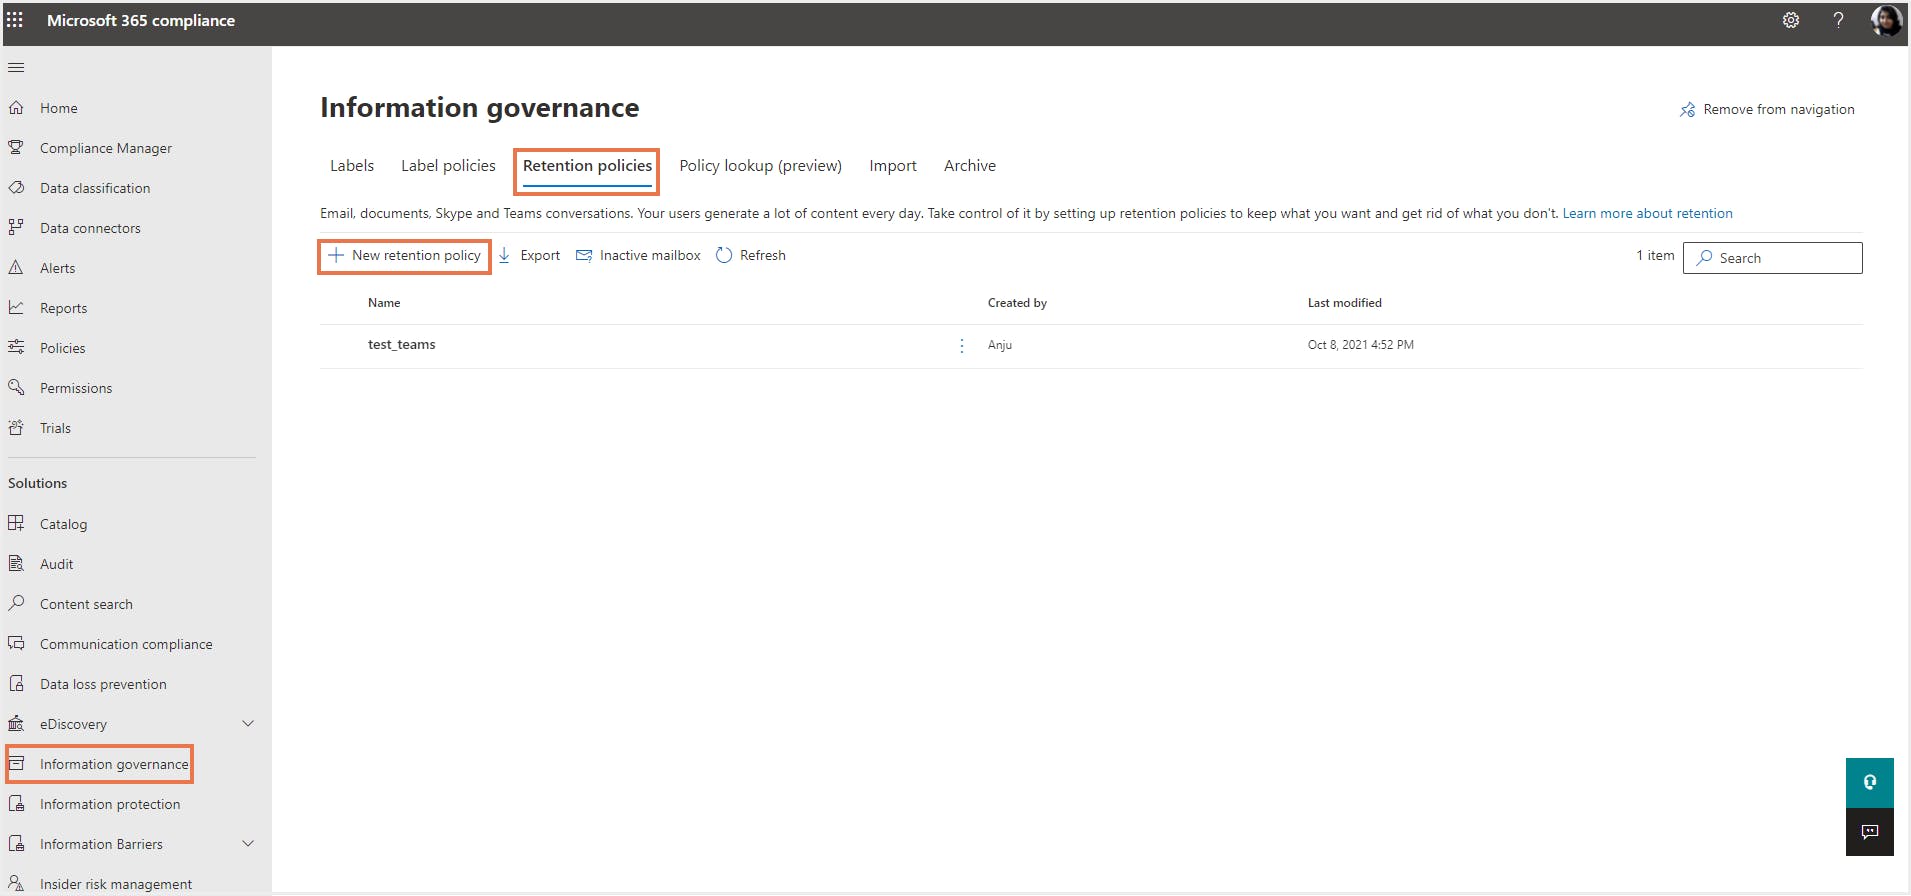Image resolution: width=1911 pixels, height=896 pixels.
Task: Sort by the Last modified column header
Action: 1345,303
